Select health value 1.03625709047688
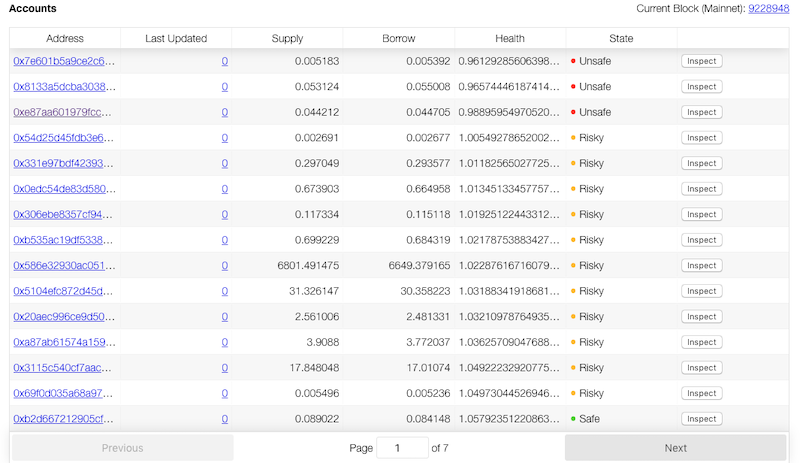This screenshot has width=800, height=463. click(509, 342)
